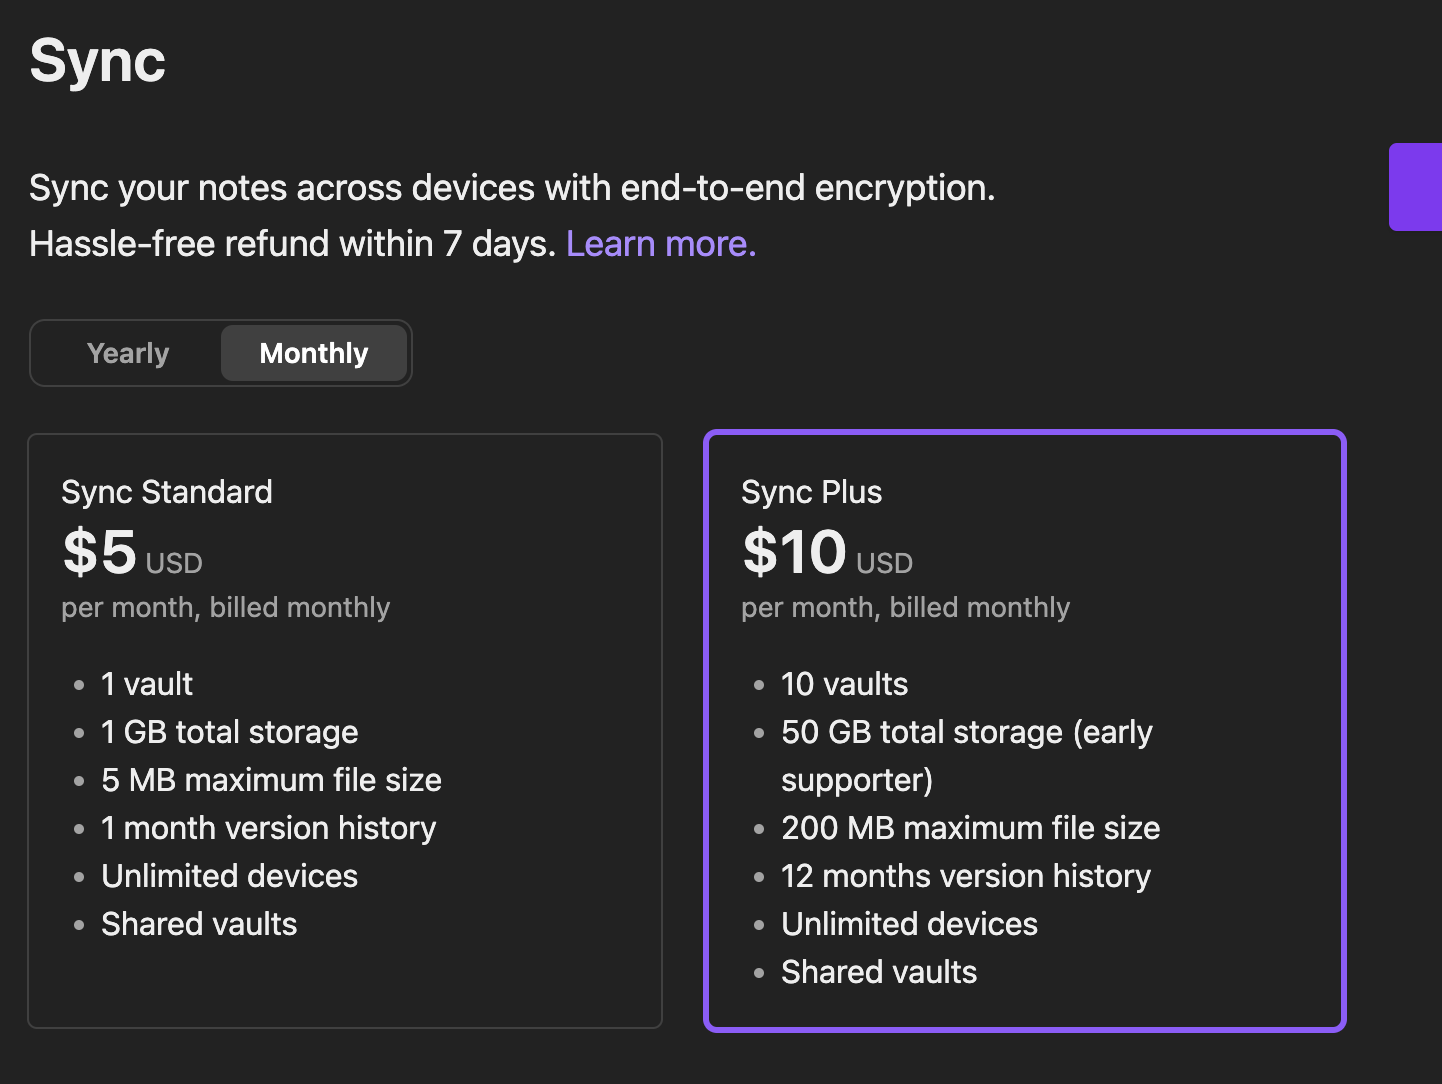Select the Monthly billing option
Screen dimensions: 1442x1084
pos(313,353)
